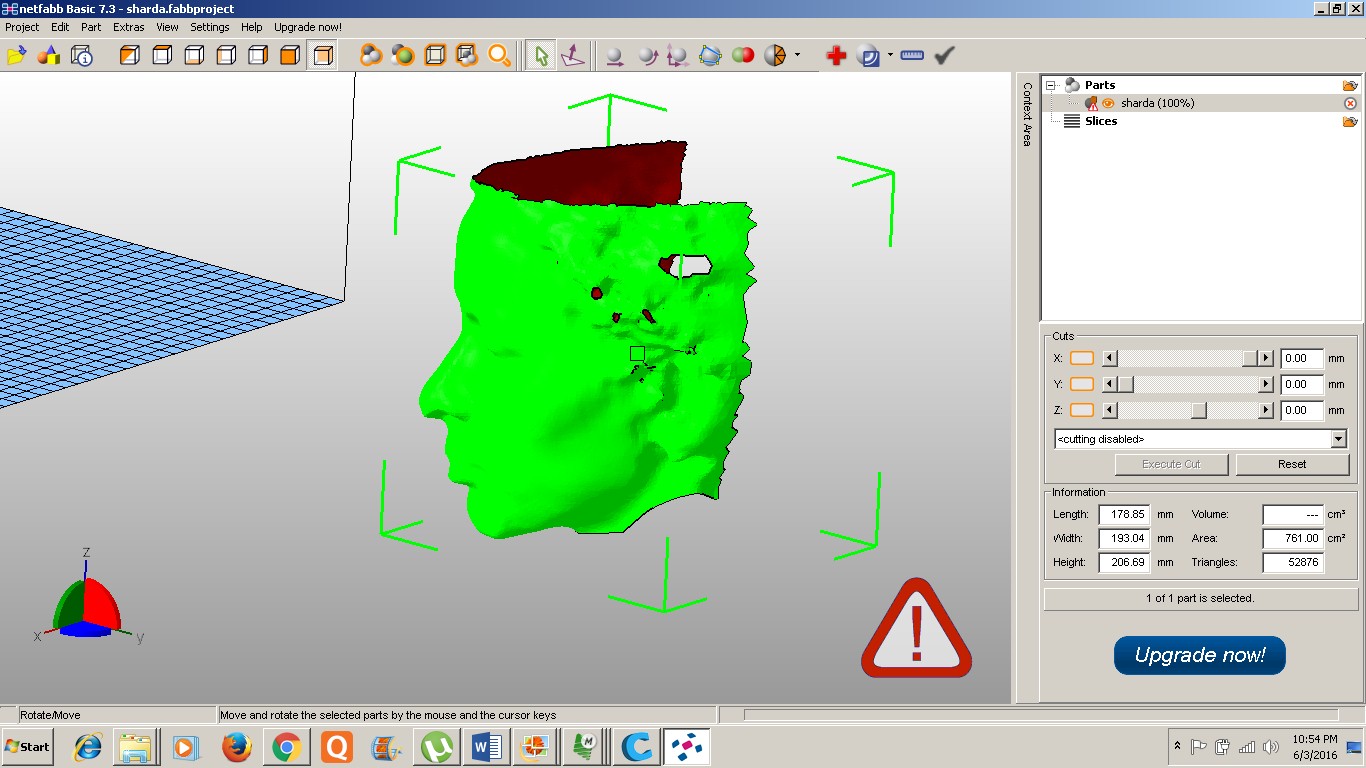Toggle the Z cut orange indicator
Image resolution: width=1366 pixels, height=768 pixels.
coord(1082,410)
